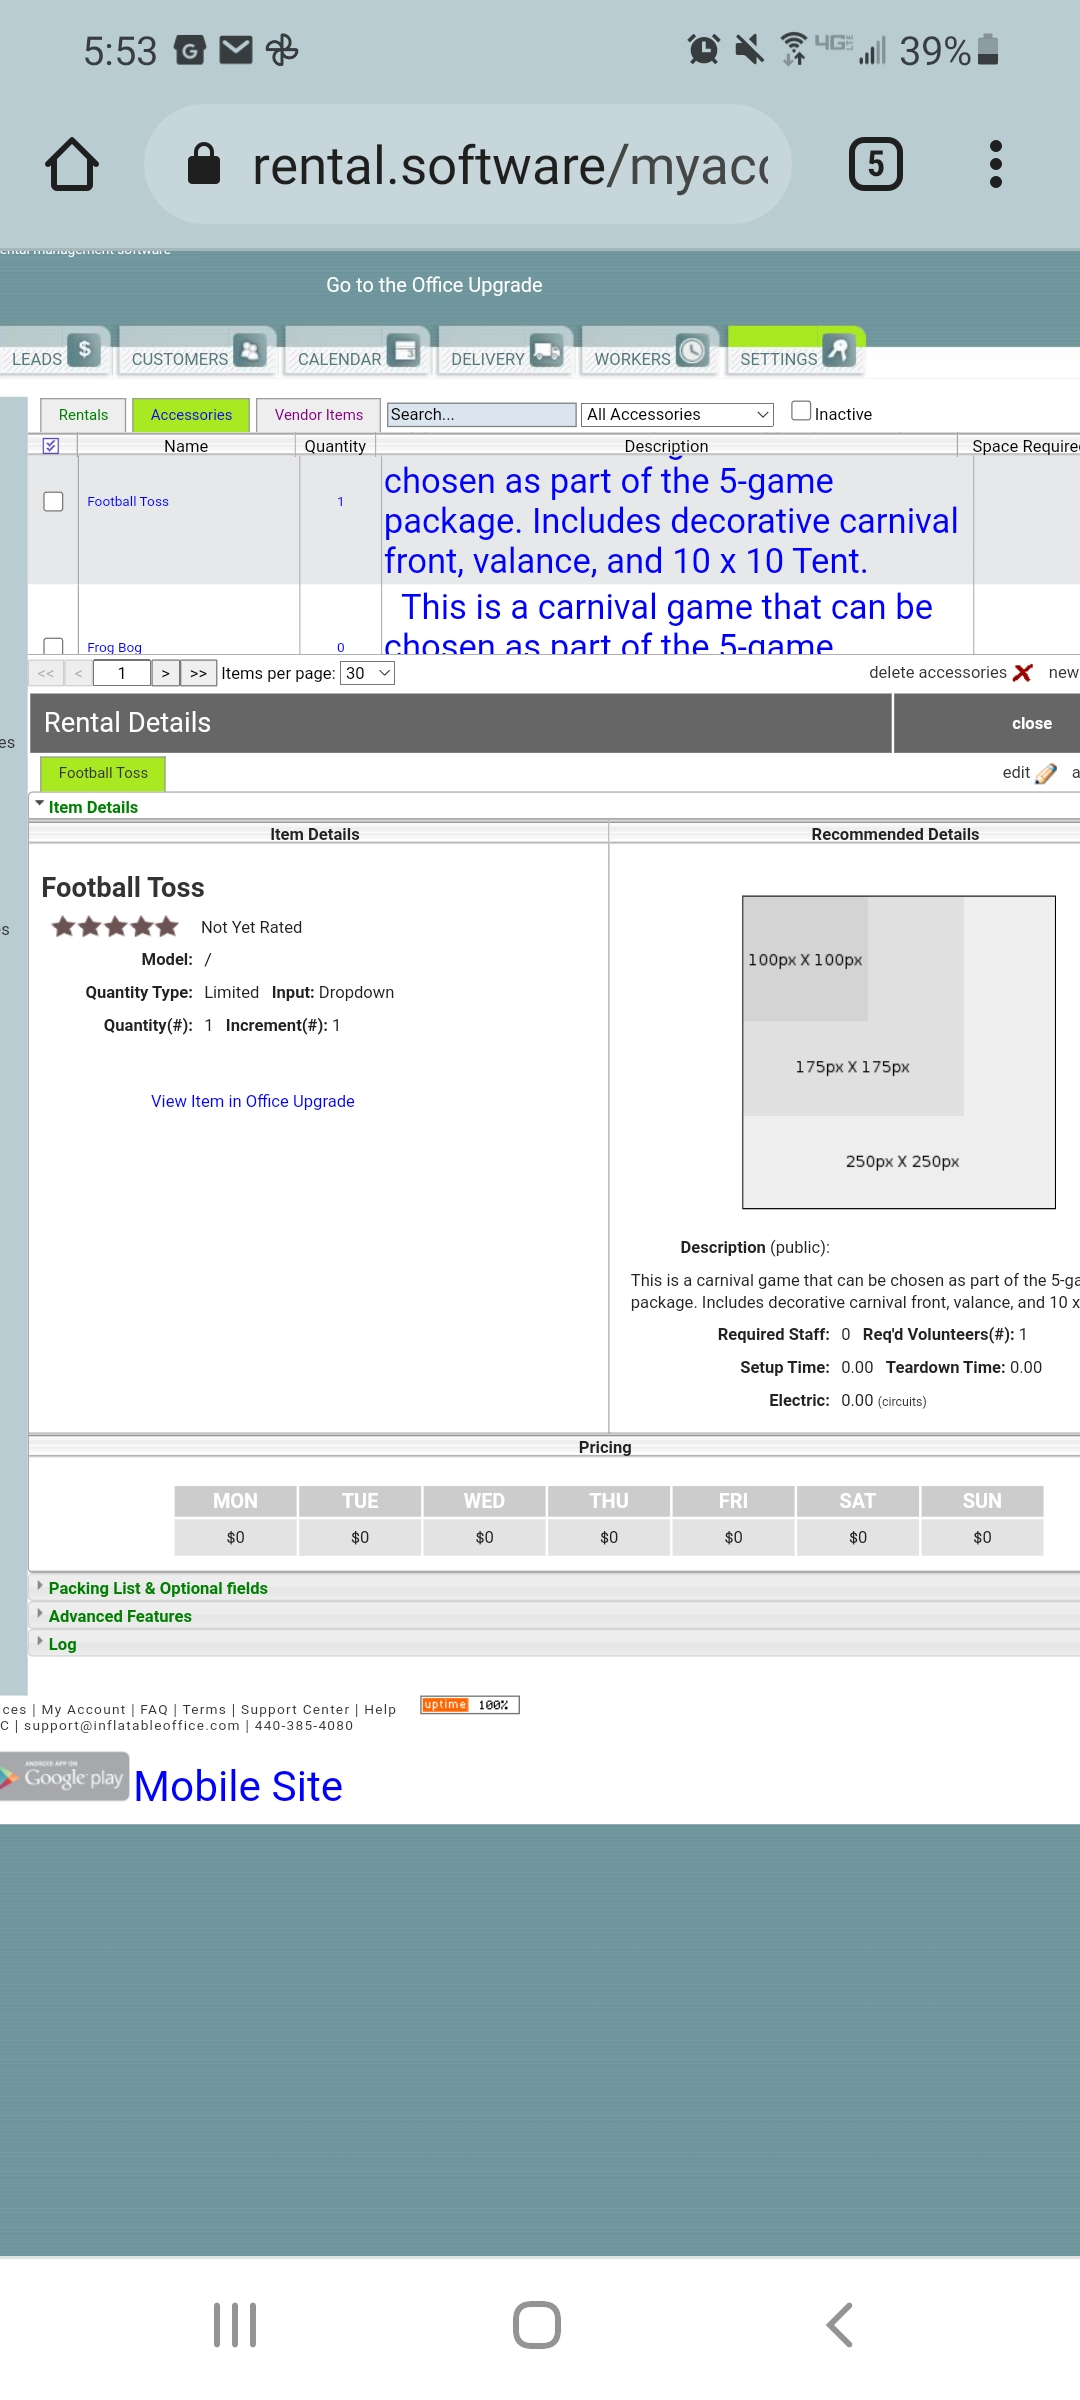Open Delivery via the truck icon

(x=546, y=350)
